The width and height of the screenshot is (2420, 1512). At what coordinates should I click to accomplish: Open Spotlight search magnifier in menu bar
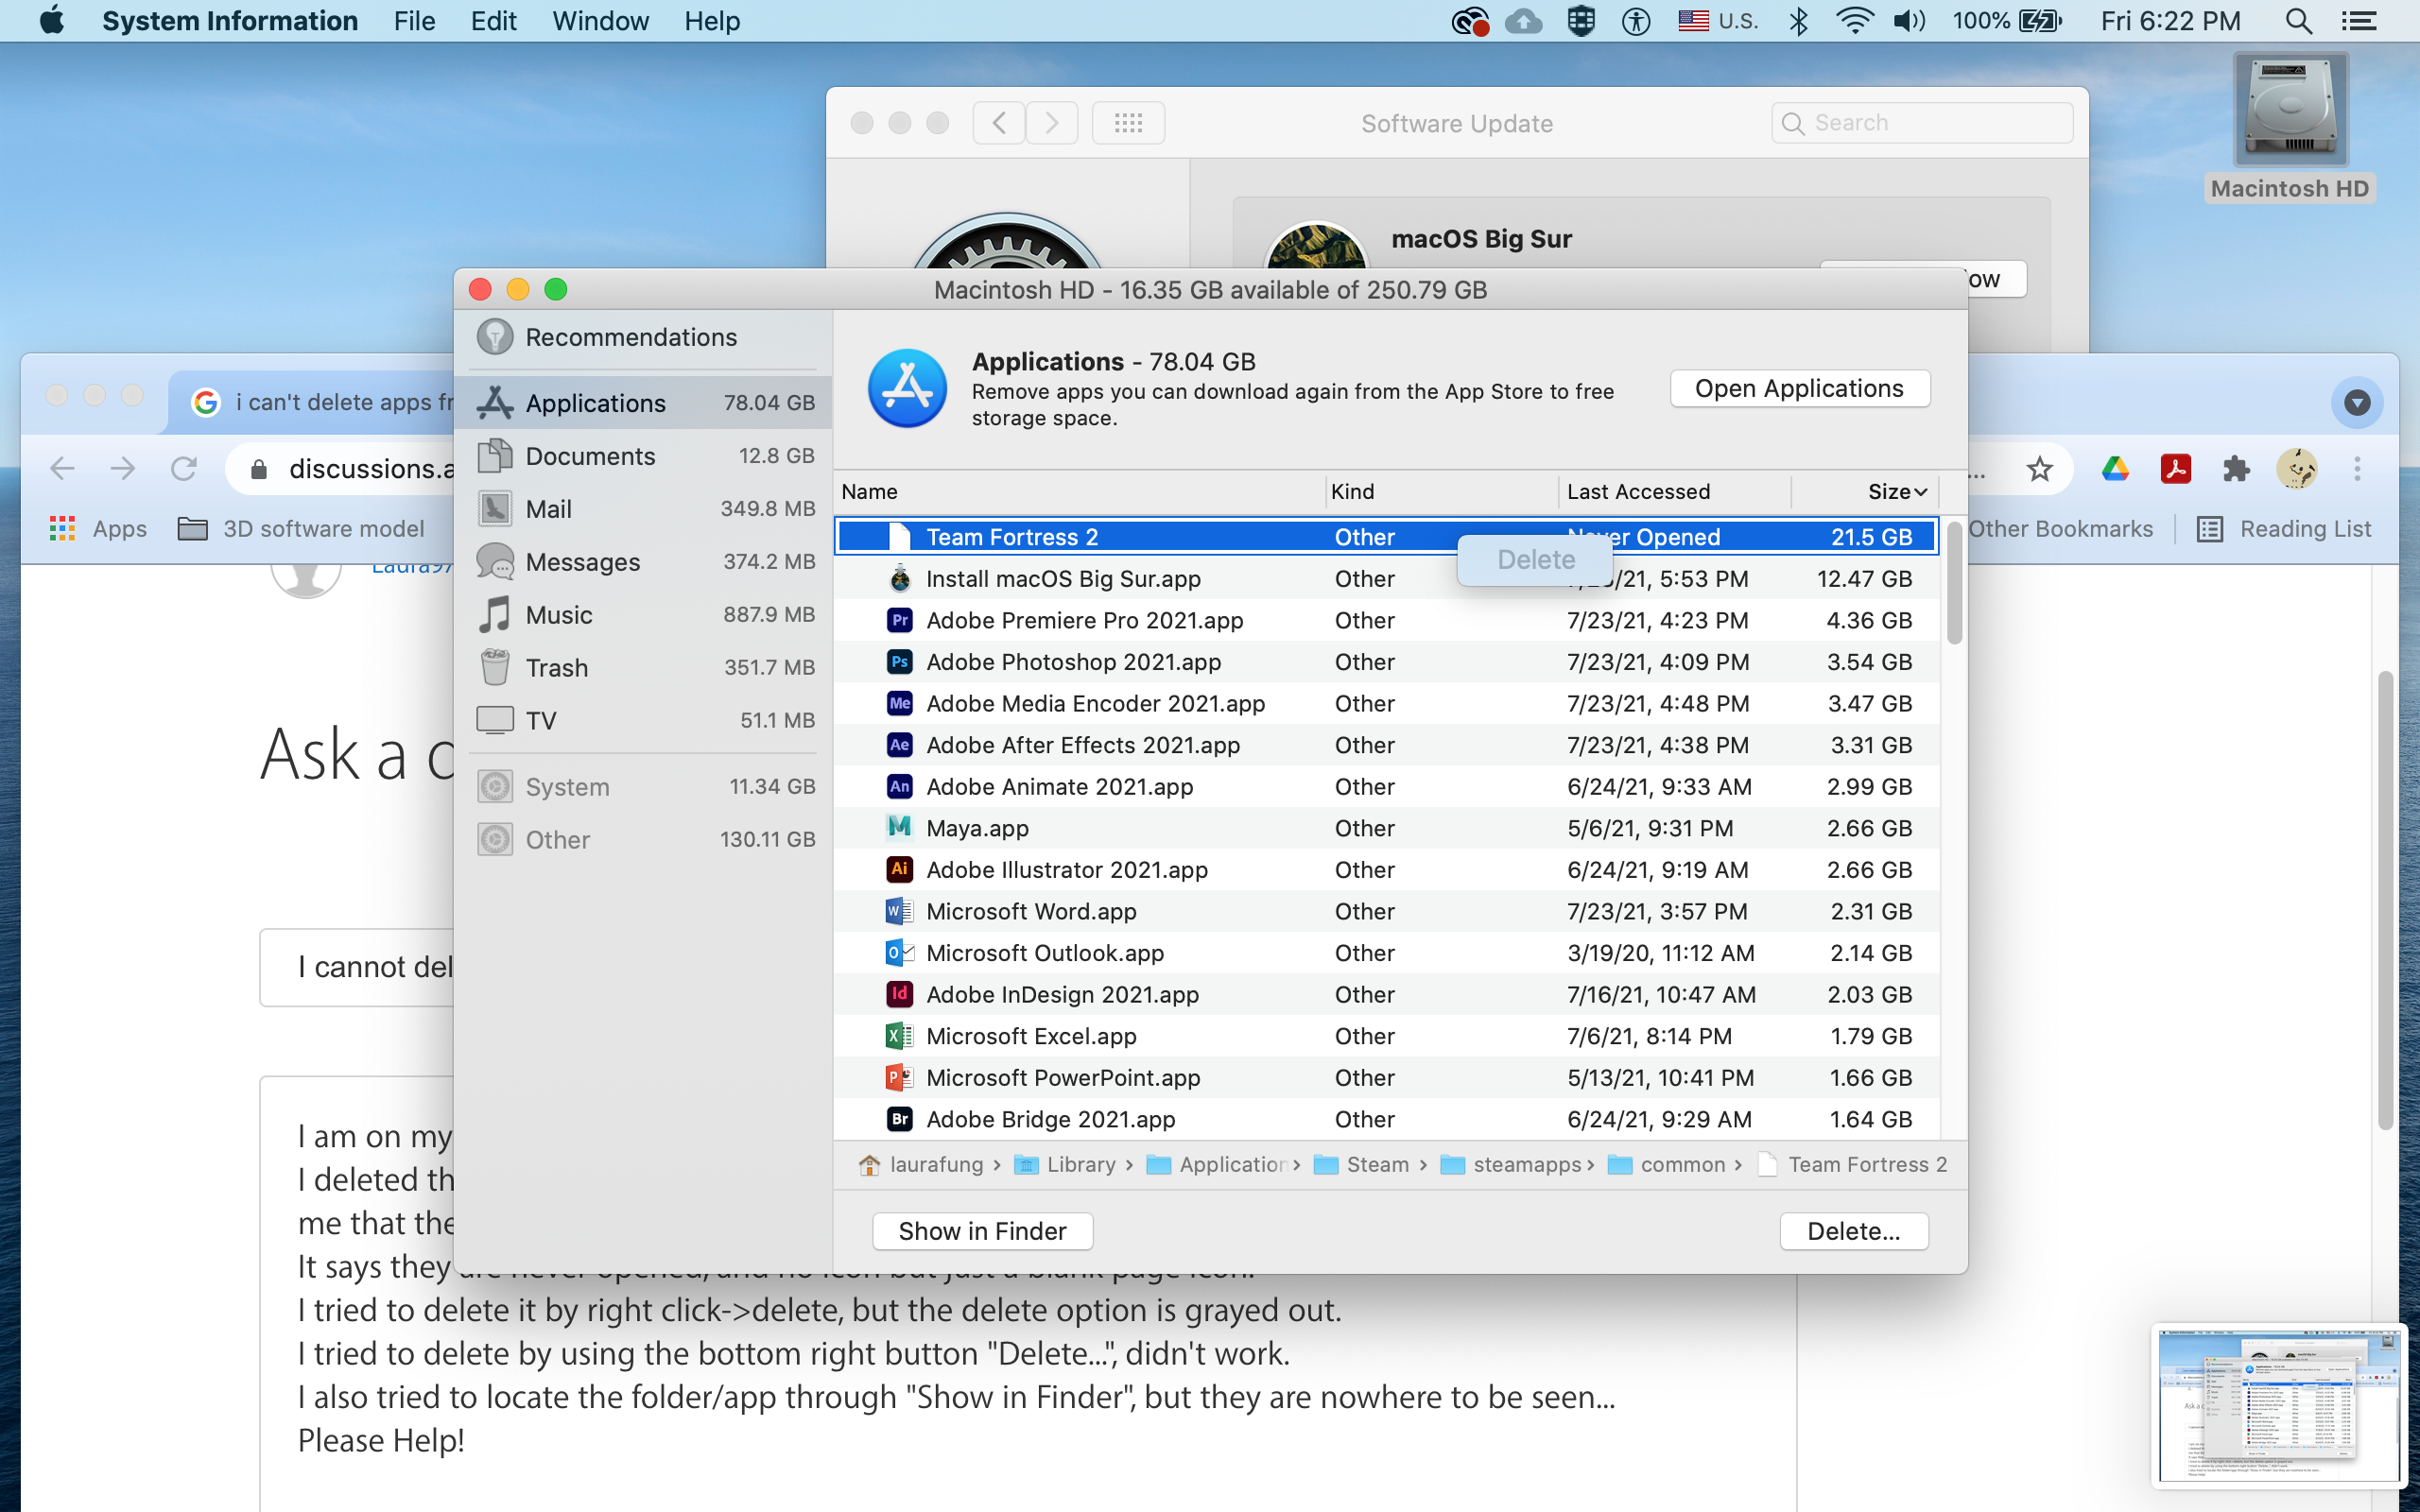(x=2298, y=21)
